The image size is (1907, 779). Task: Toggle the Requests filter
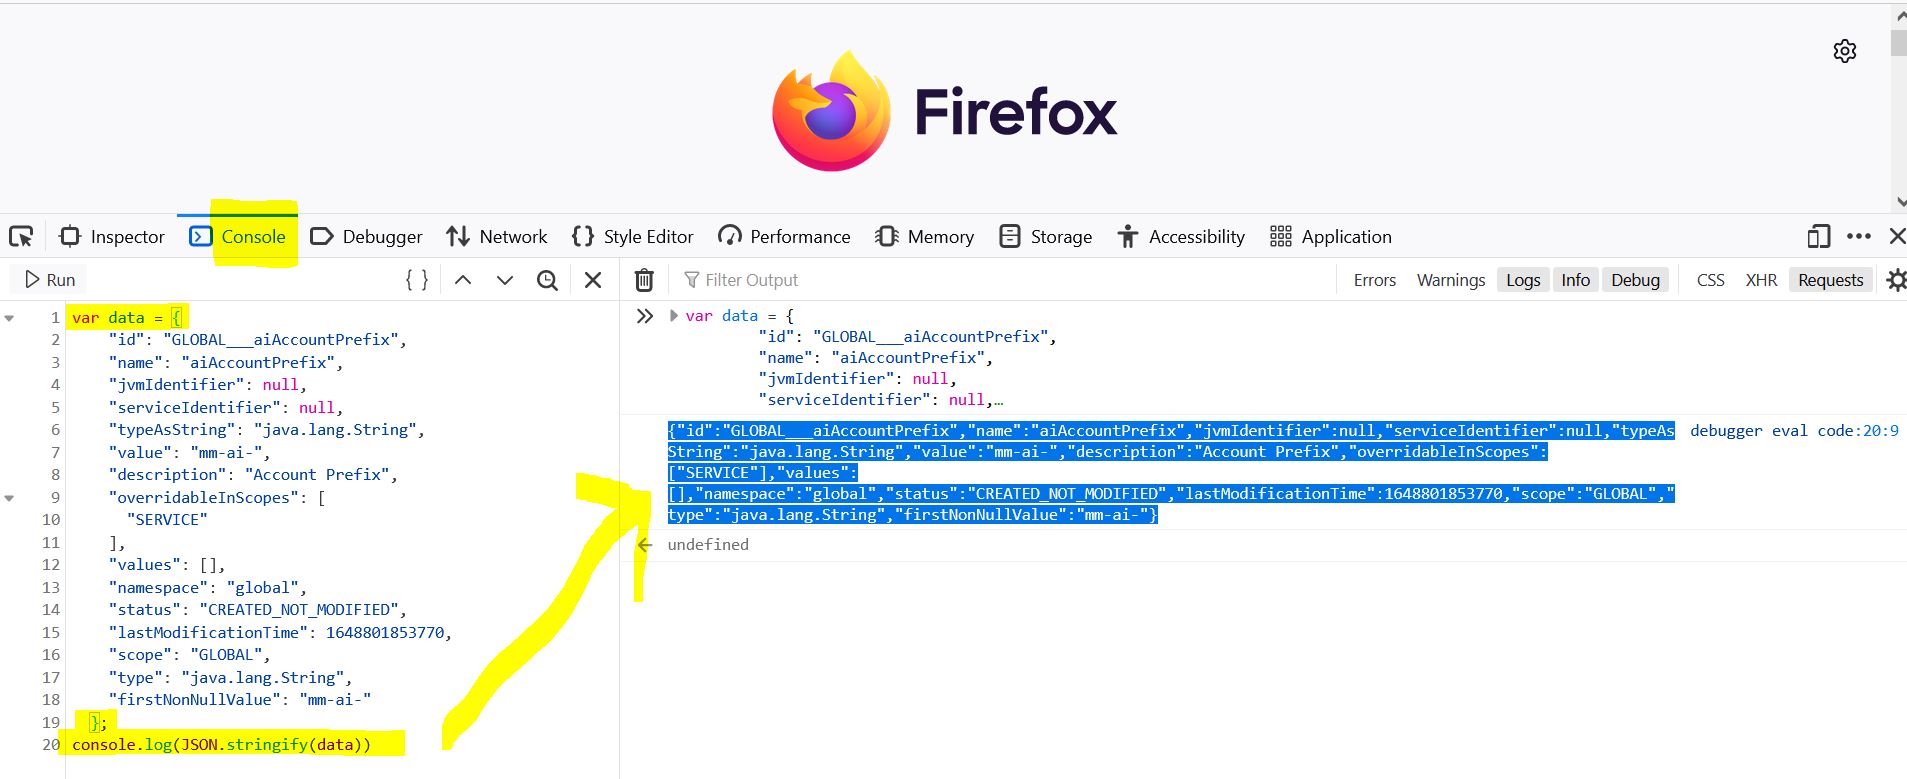tap(1830, 280)
